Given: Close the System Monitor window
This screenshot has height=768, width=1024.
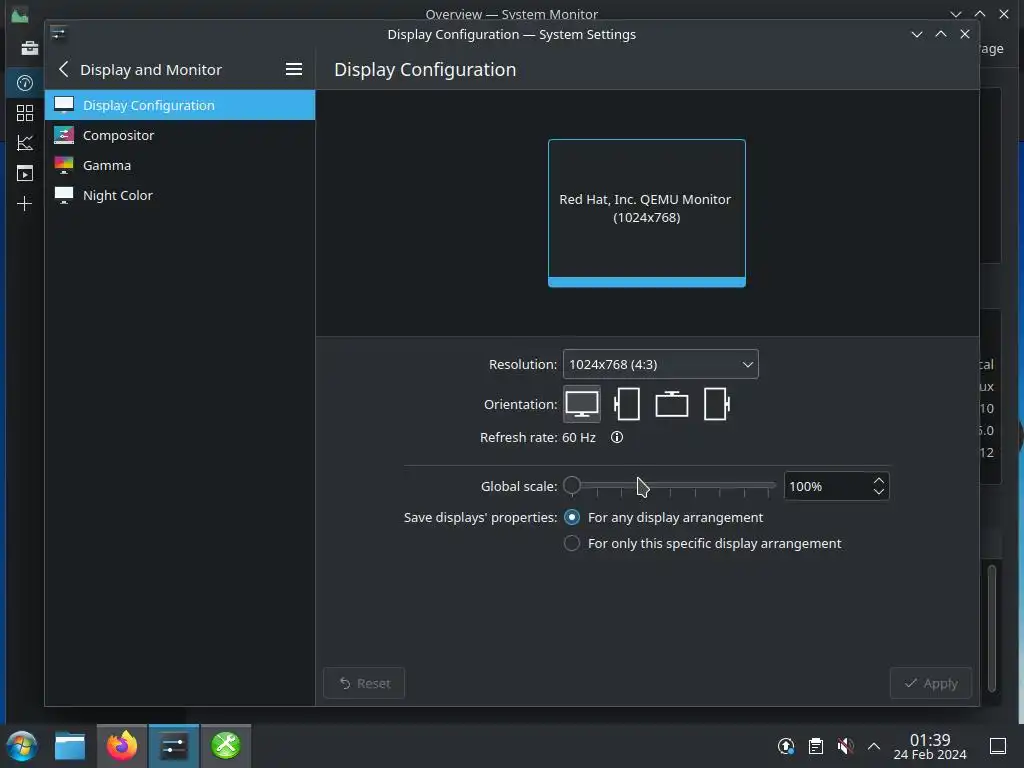Looking at the screenshot, I should click(x=1004, y=14).
